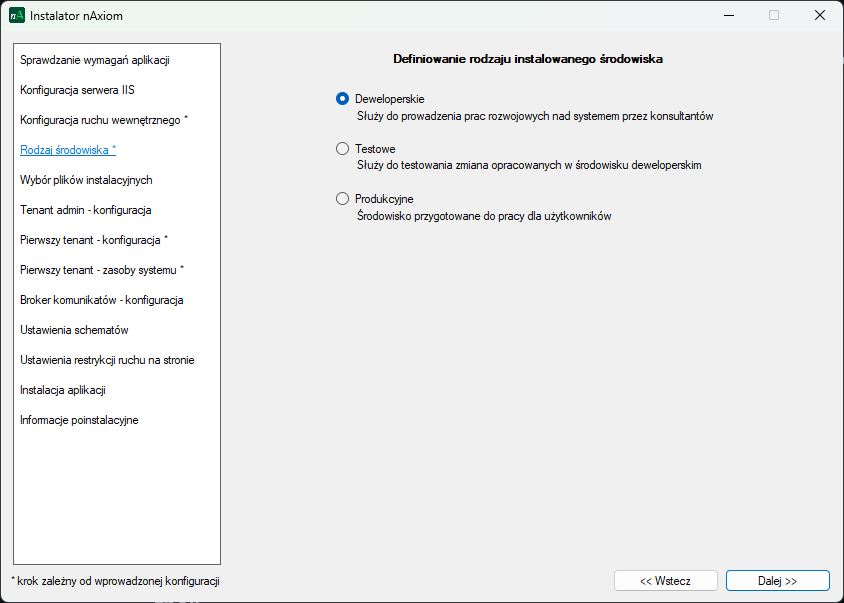Go back with << Wstecz button
The width and height of the screenshot is (844, 603).
(x=665, y=581)
